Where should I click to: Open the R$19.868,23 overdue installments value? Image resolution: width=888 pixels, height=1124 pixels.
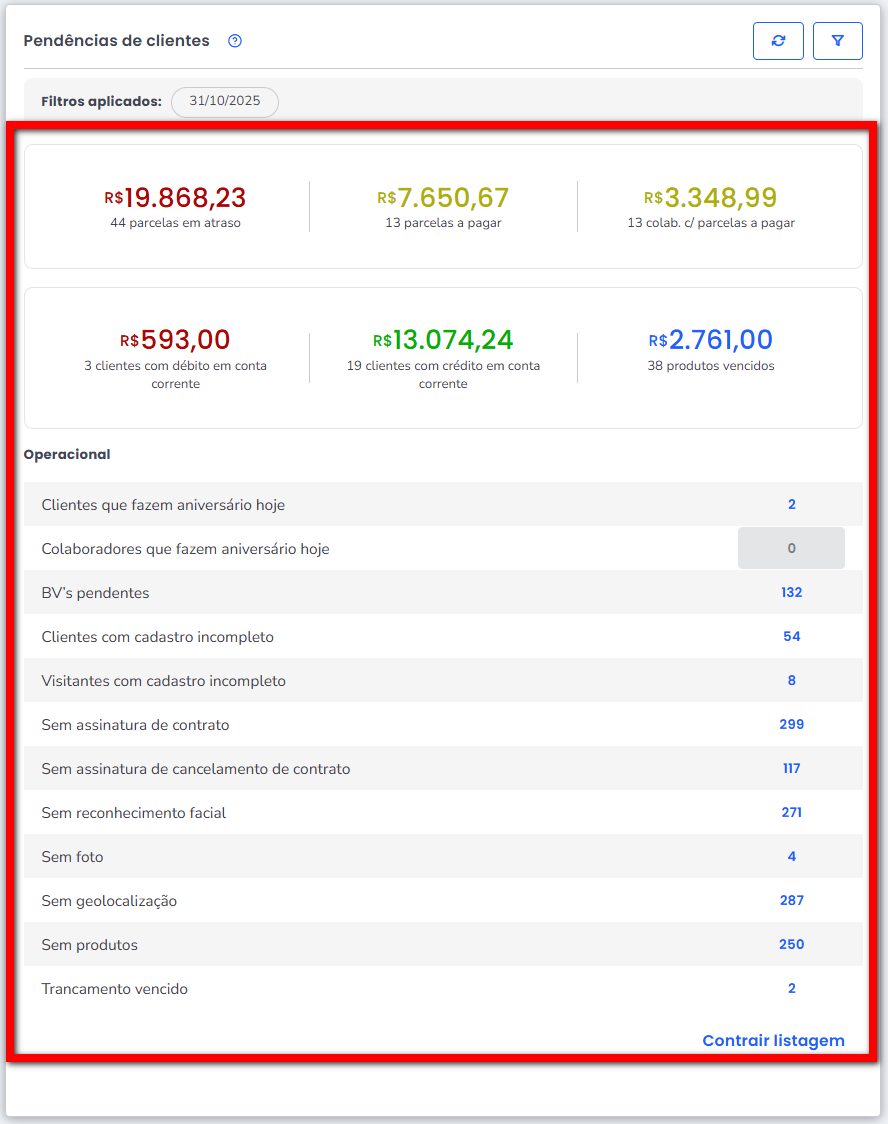175,198
